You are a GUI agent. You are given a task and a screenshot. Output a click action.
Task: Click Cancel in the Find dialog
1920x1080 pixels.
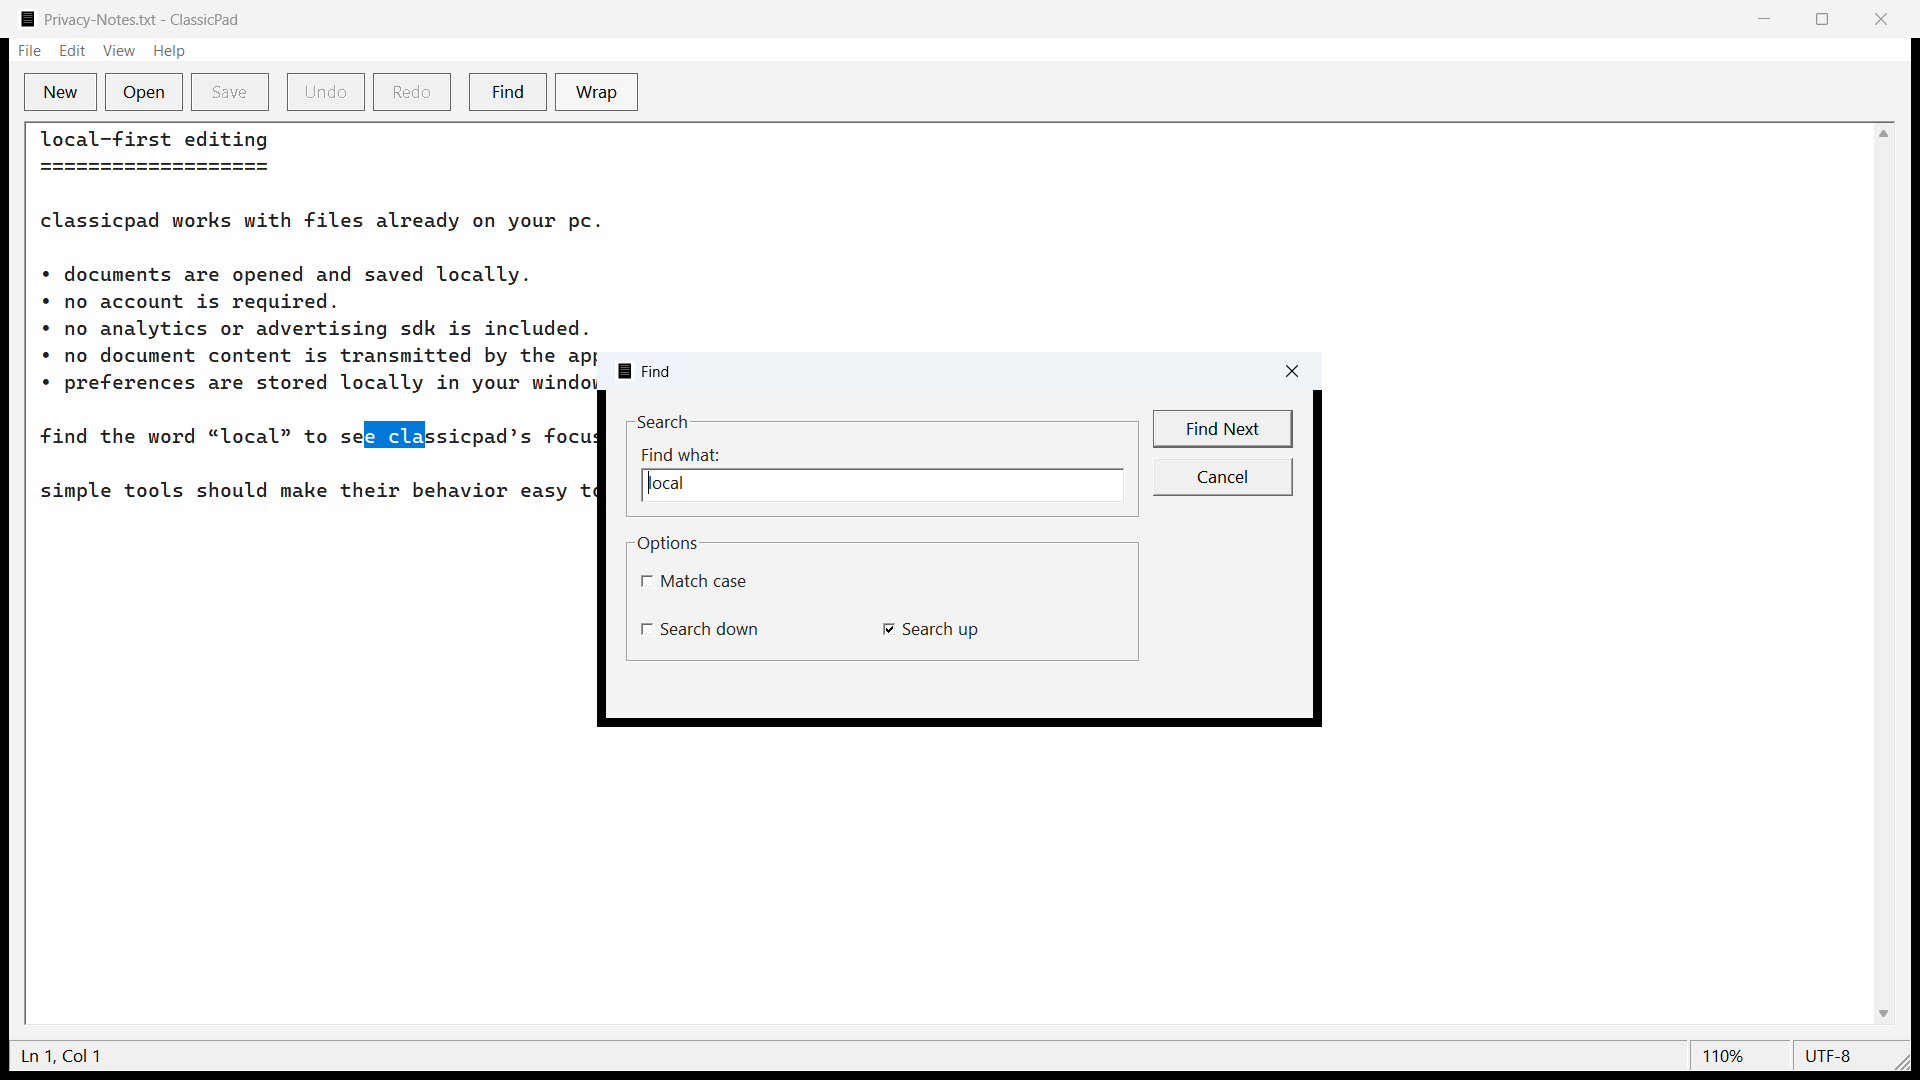click(1222, 477)
